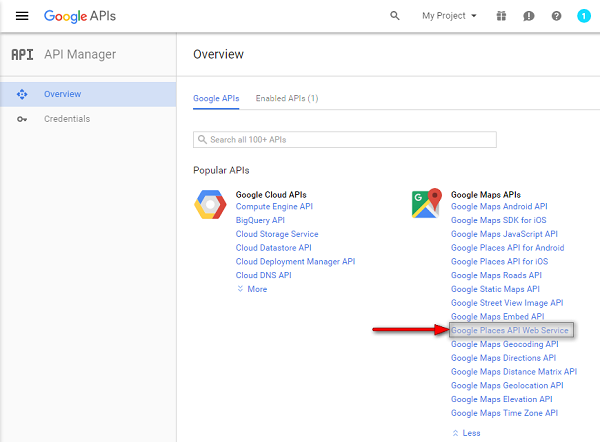Click the Google Cloud APIs hexagon logo
The height and width of the screenshot is (442, 600).
pyautogui.click(x=210, y=204)
